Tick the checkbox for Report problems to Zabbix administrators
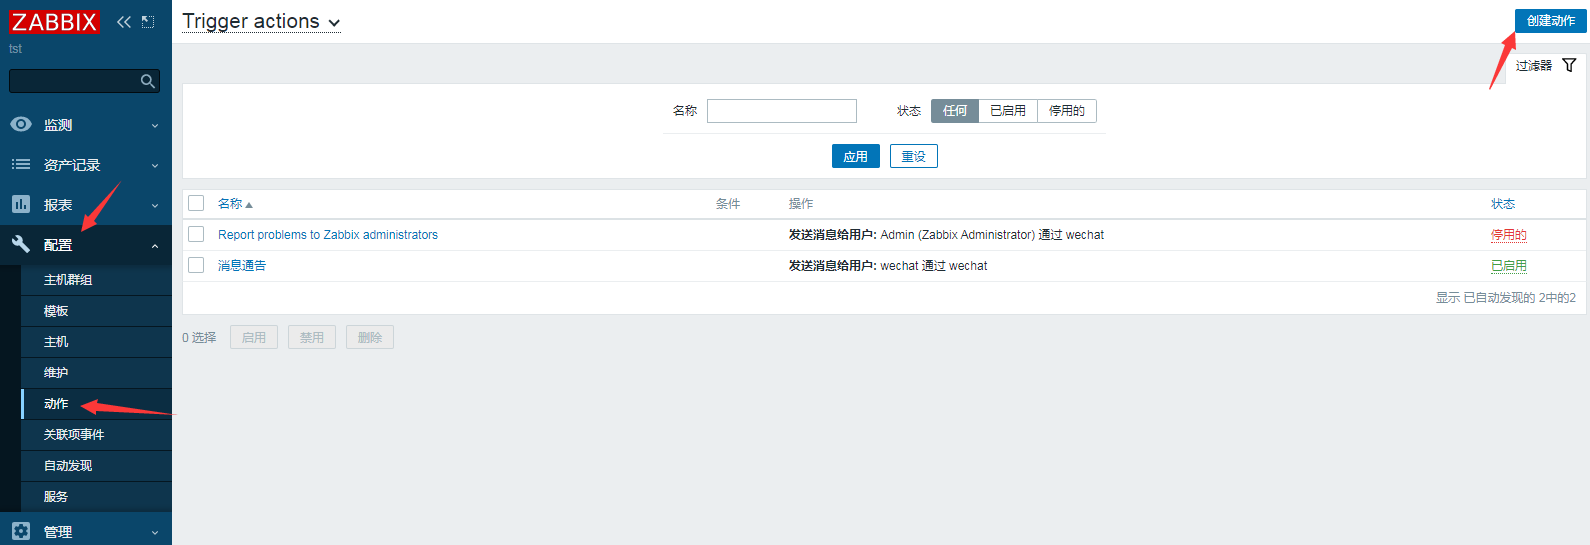The image size is (1590, 545). (196, 234)
